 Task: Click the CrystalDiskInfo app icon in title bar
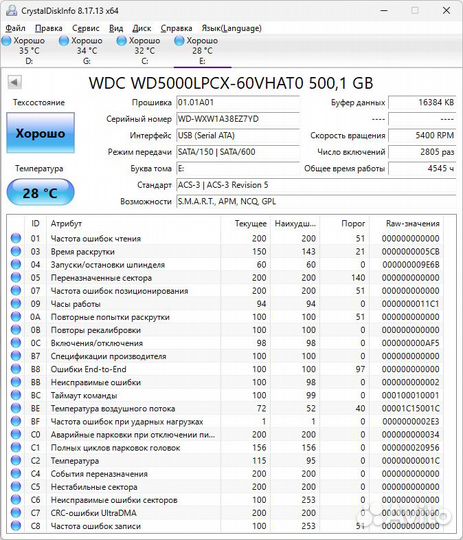click(11, 10)
